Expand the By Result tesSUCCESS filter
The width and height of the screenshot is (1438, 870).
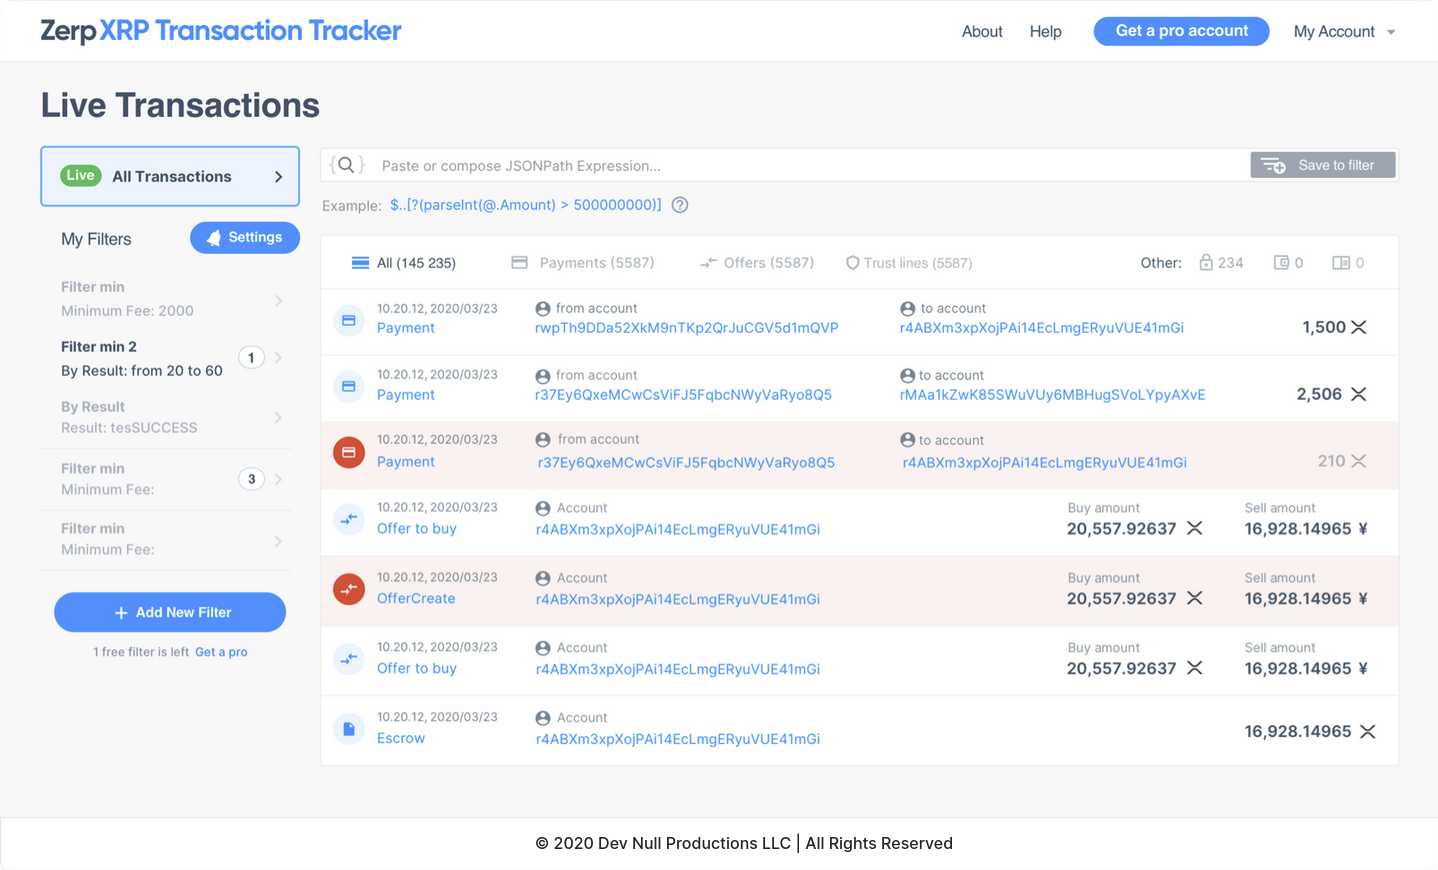coord(279,418)
